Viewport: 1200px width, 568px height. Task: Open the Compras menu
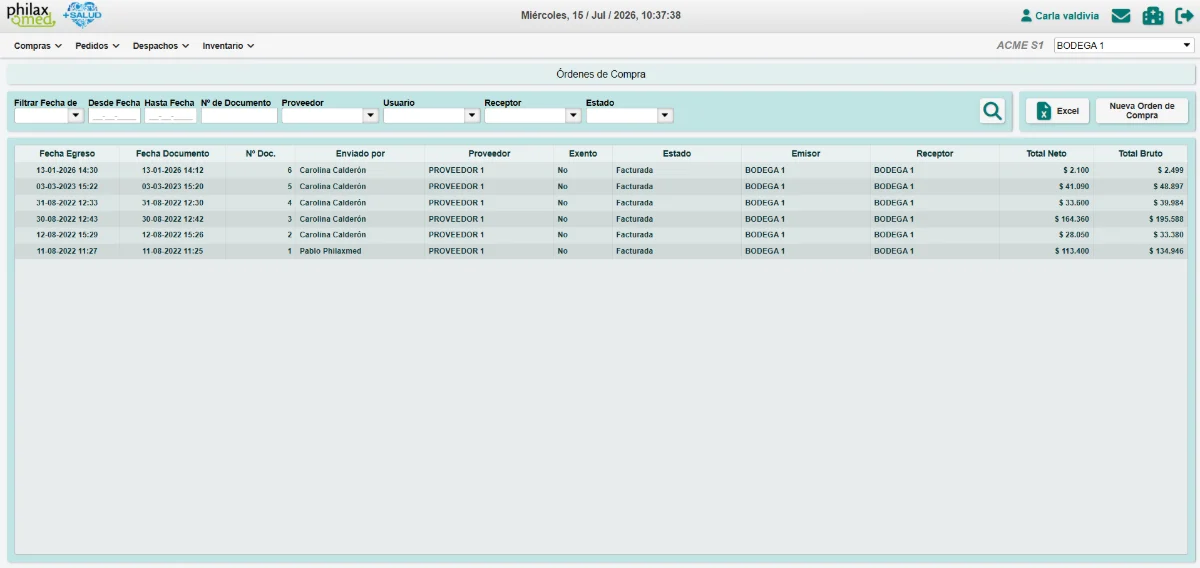click(38, 46)
